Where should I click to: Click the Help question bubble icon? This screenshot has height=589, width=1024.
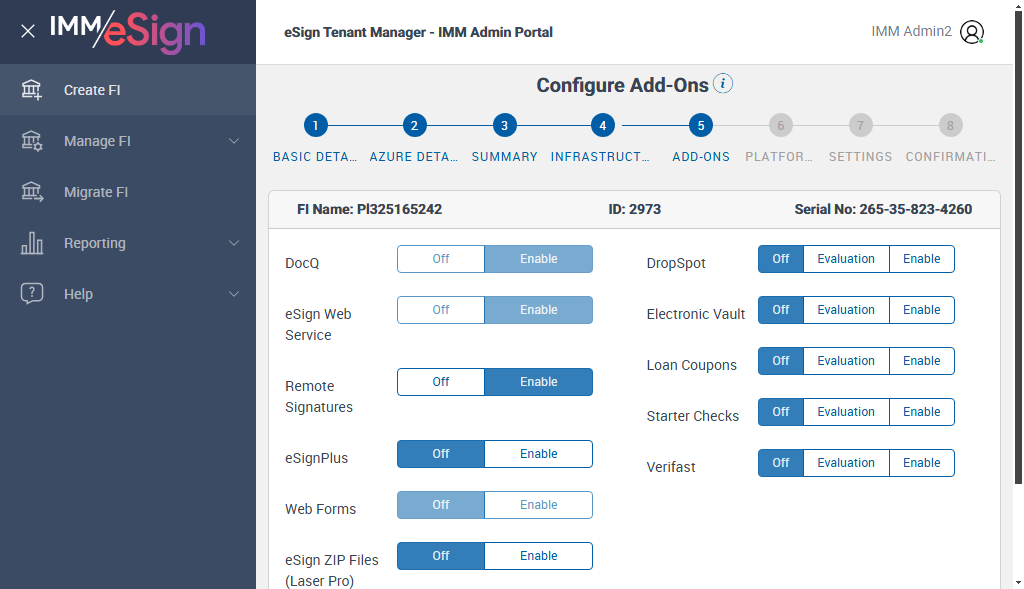click(x=31, y=293)
